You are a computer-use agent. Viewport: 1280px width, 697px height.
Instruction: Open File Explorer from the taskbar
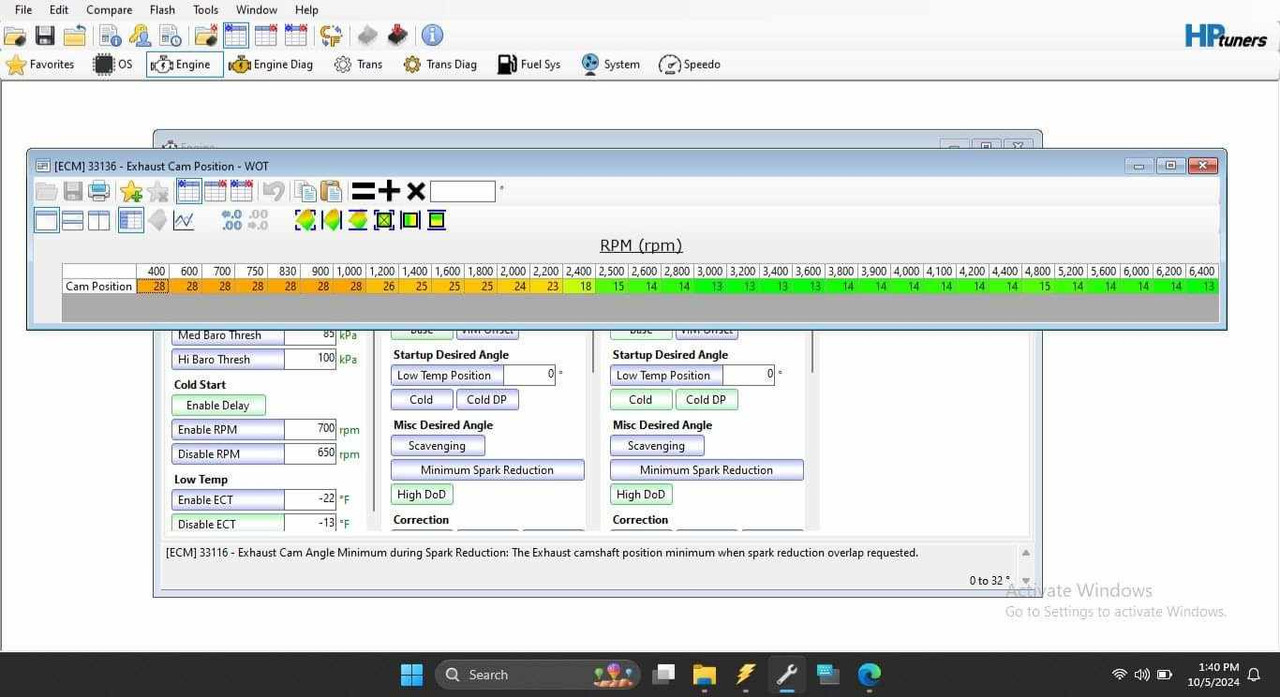click(704, 674)
